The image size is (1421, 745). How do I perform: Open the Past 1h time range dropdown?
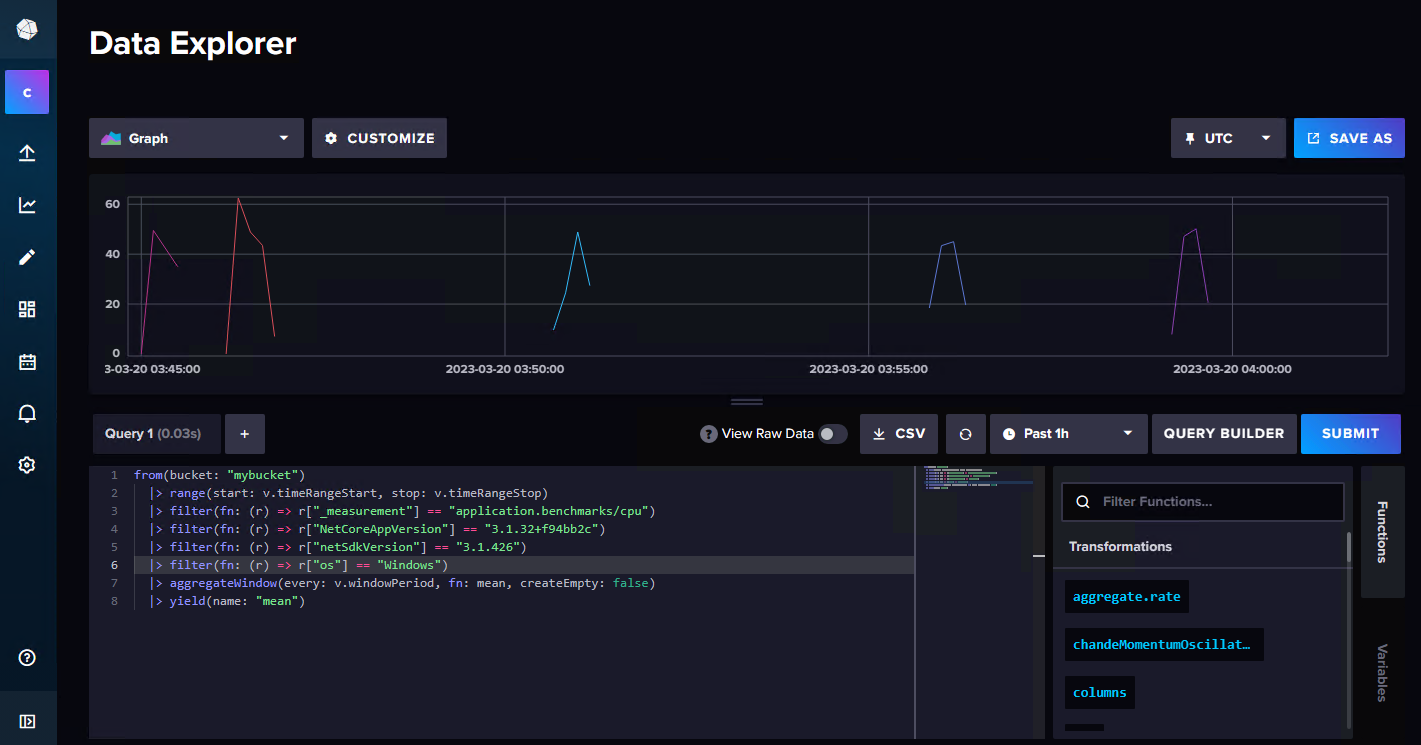[x=1068, y=434]
